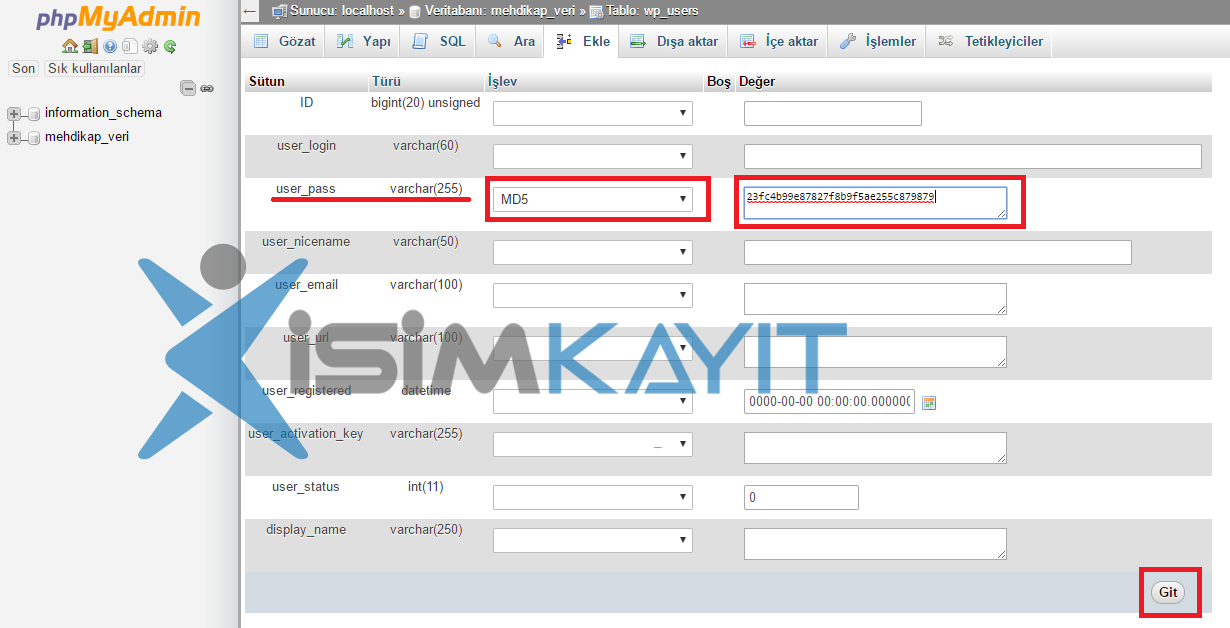
Task: Open the İçe aktar import tab
Action: click(779, 41)
